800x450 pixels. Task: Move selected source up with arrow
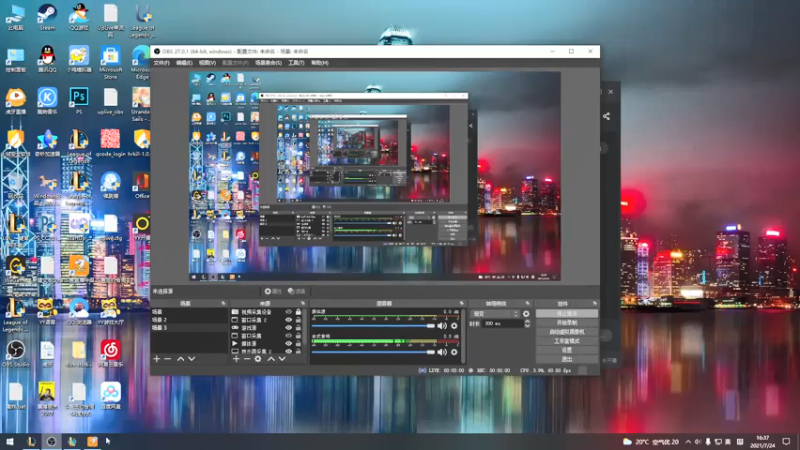click(271, 359)
